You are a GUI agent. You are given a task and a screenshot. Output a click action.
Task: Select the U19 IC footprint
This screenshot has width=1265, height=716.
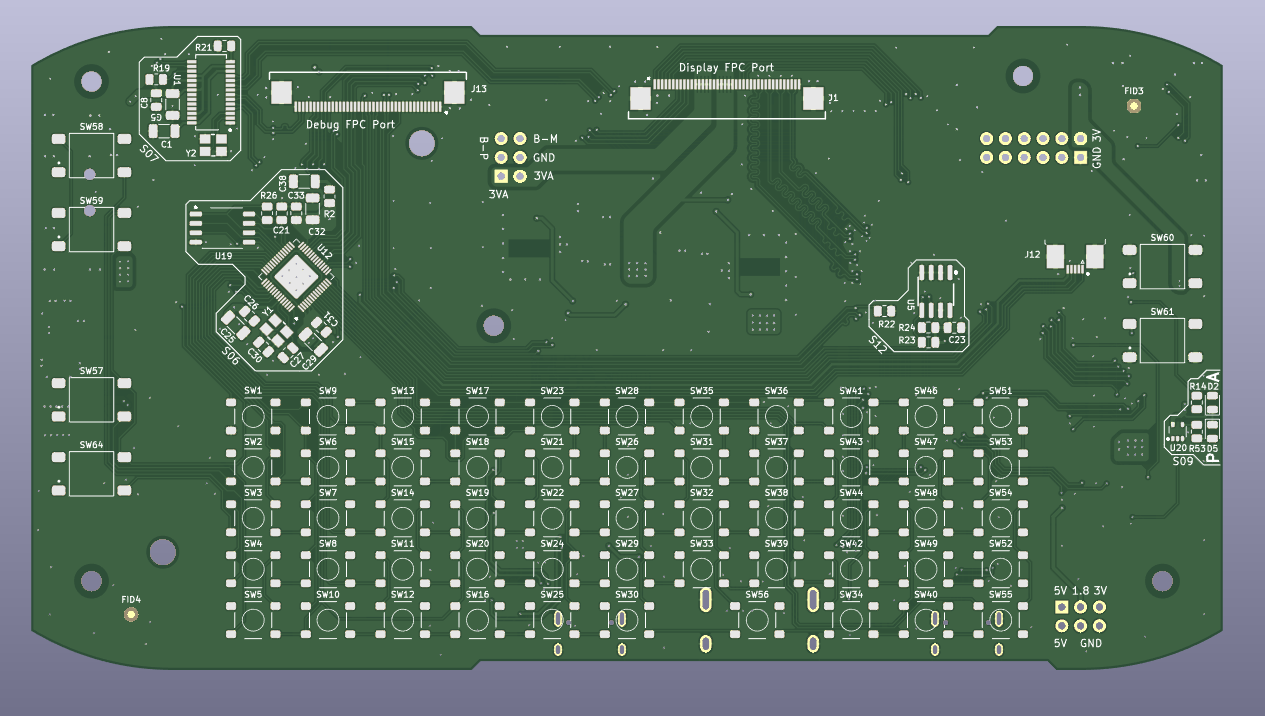point(222,226)
